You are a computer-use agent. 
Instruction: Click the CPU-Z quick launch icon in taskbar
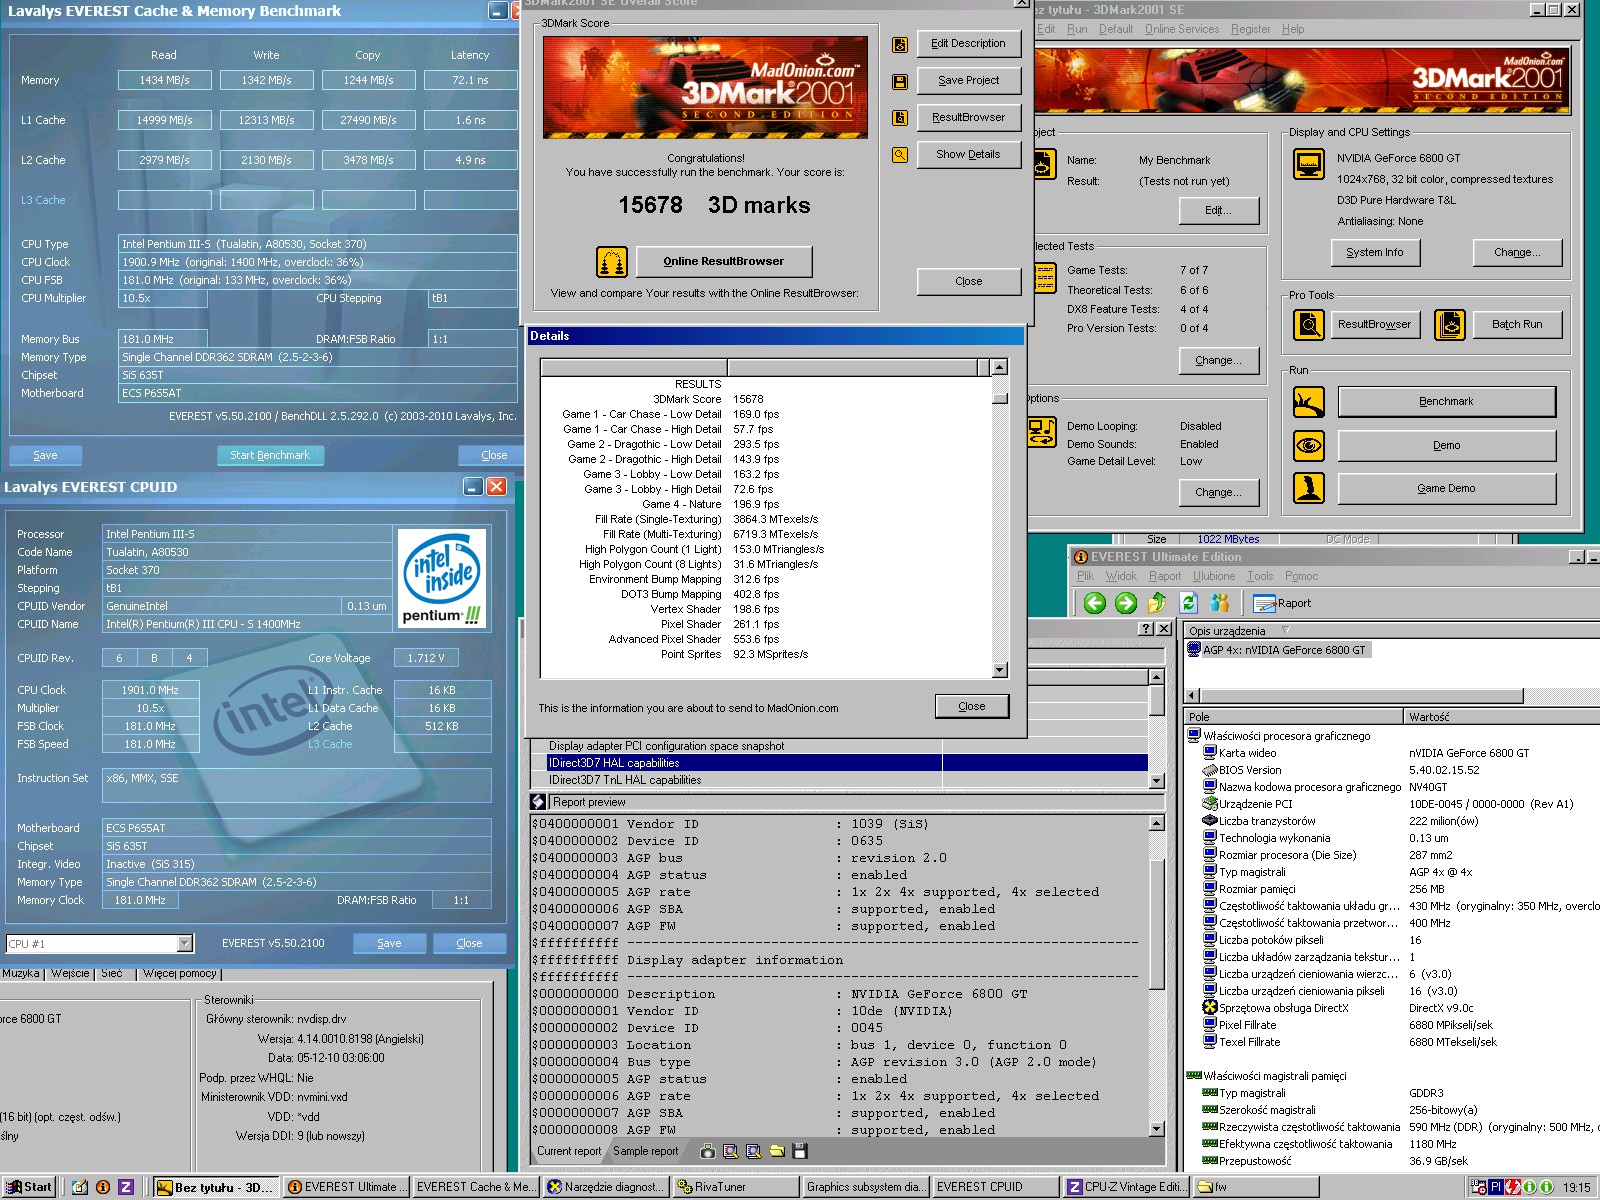tap(126, 1187)
